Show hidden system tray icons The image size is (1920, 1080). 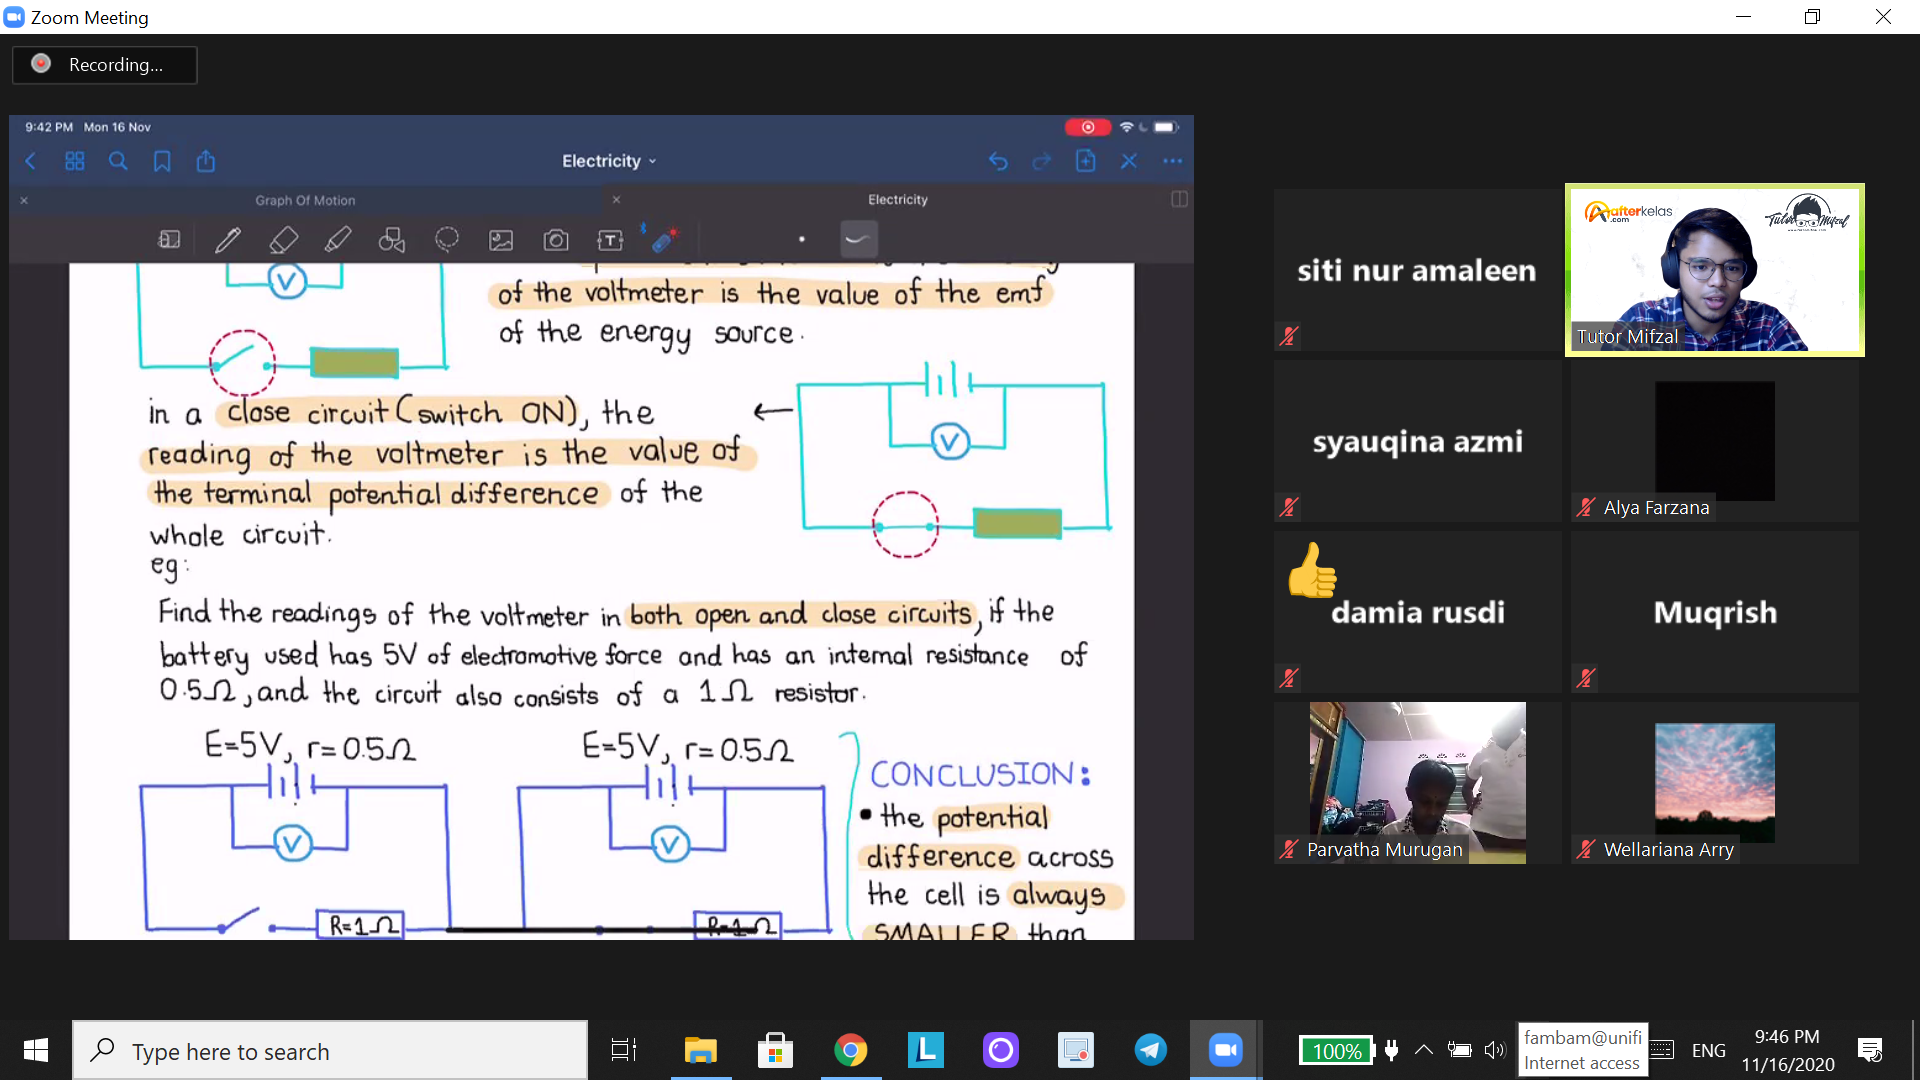tap(1424, 1050)
